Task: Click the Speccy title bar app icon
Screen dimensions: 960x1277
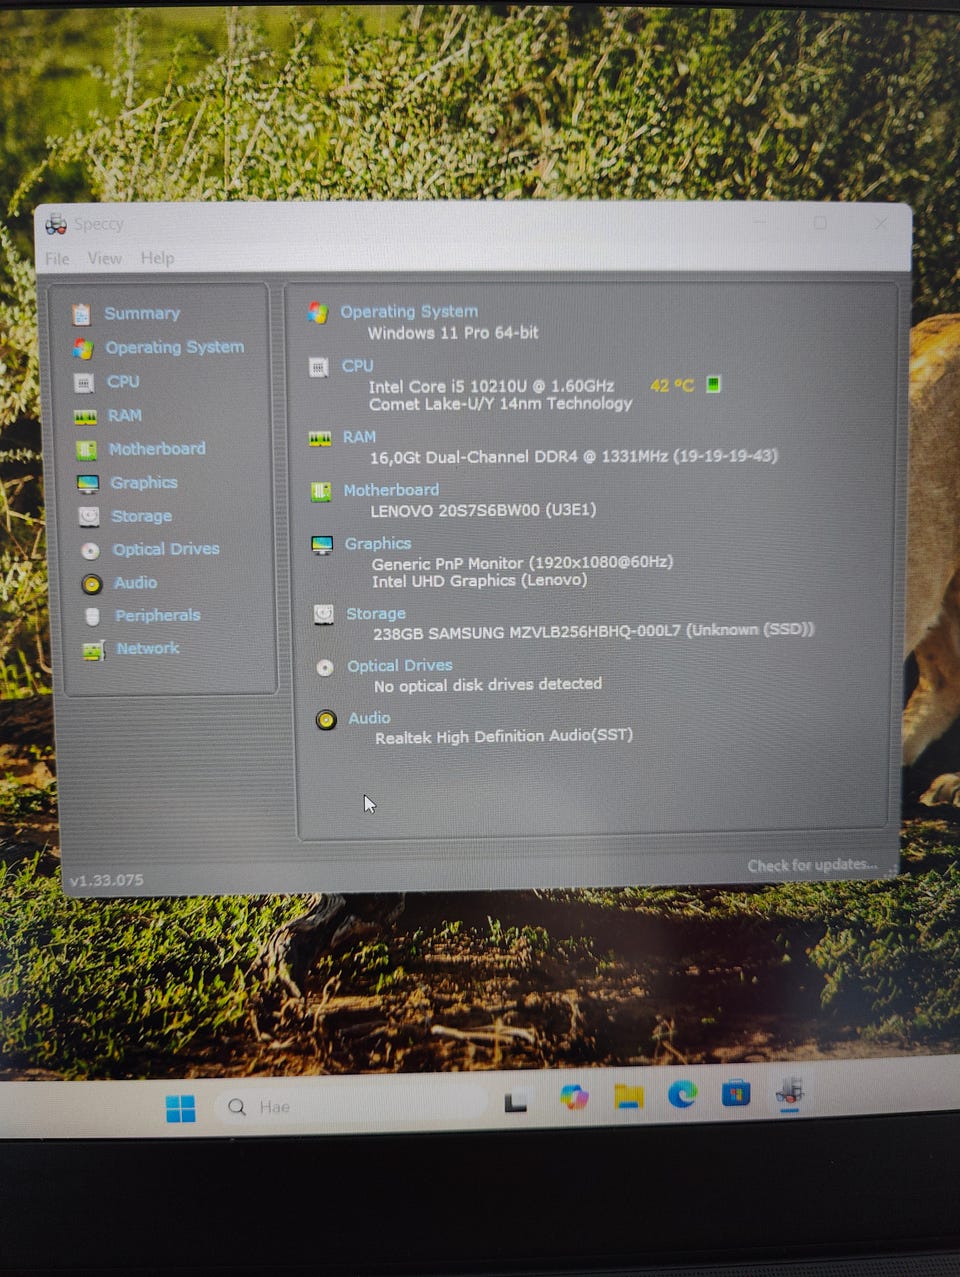Action: [x=56, y=225]
